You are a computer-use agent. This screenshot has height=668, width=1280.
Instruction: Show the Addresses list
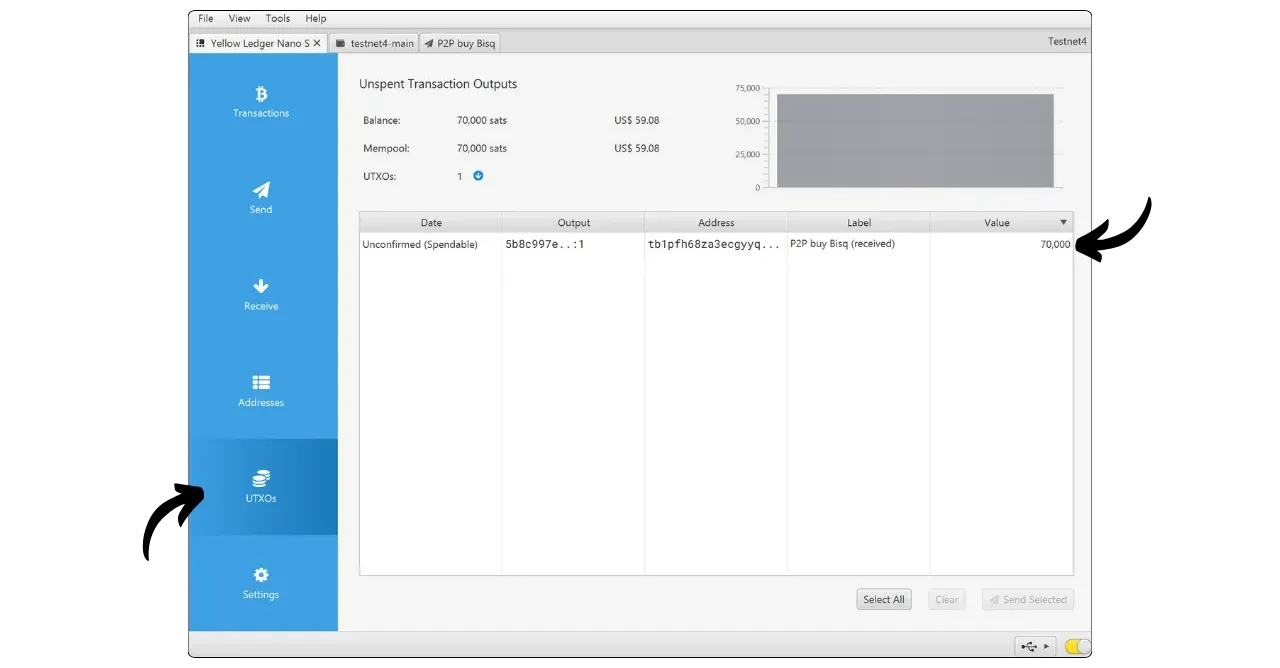coord(261,390)
